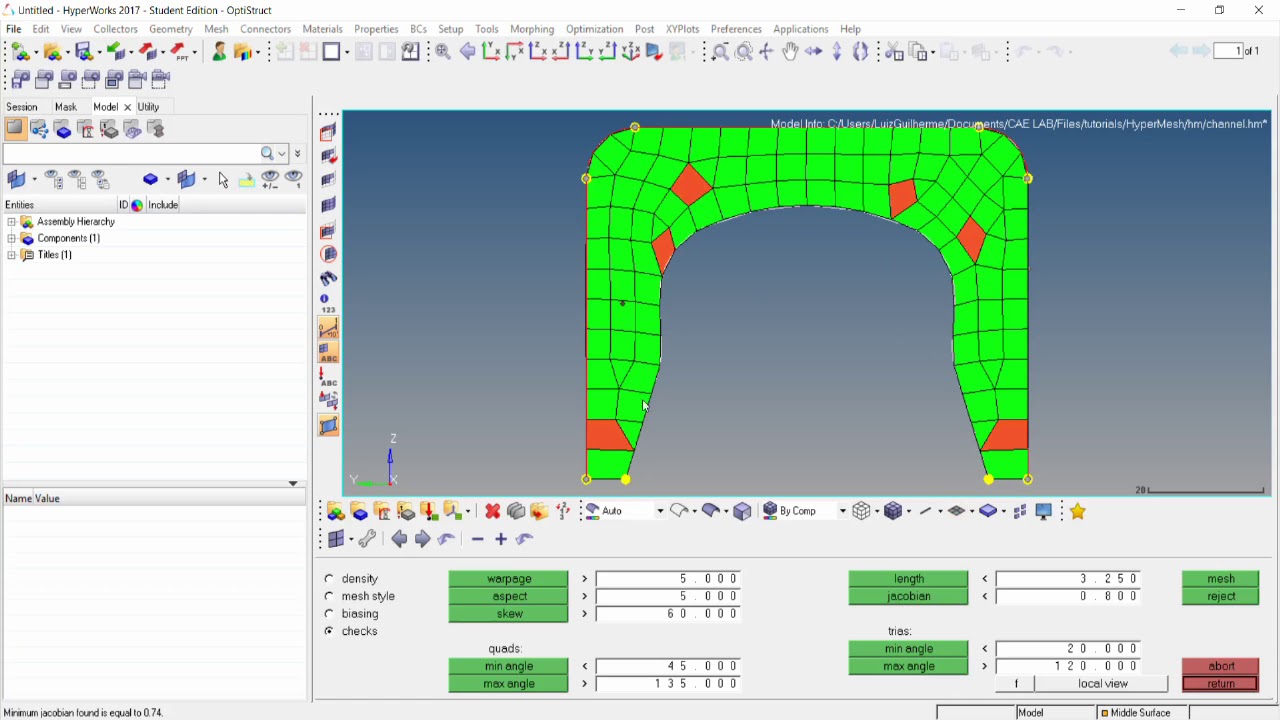1280x720 pixels.
Task: Click the cursor selector icon in browser
Action: pos(223,180)
